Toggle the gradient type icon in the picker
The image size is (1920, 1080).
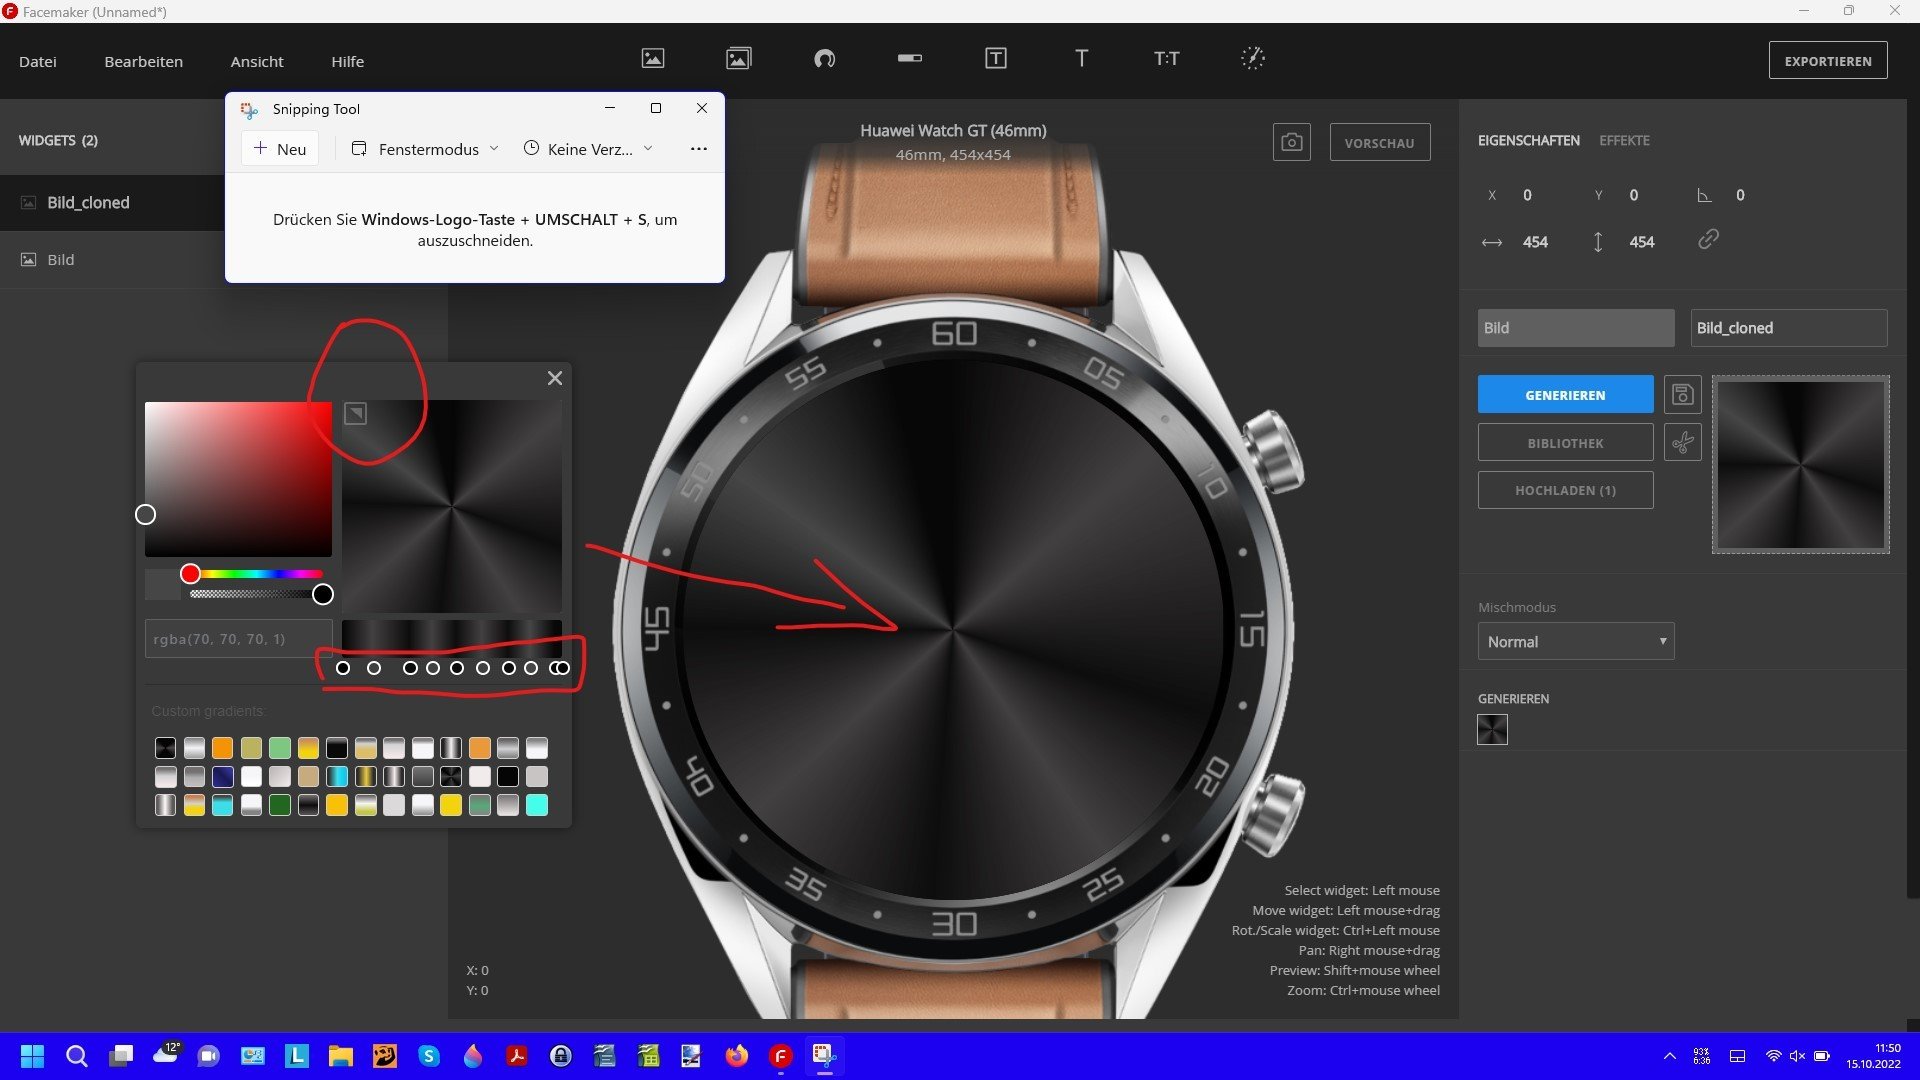point(355,414)
